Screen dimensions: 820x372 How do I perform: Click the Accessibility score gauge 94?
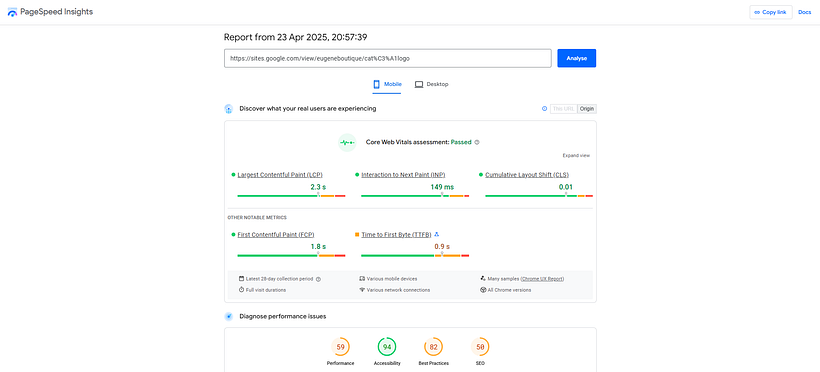coord(387,346)
